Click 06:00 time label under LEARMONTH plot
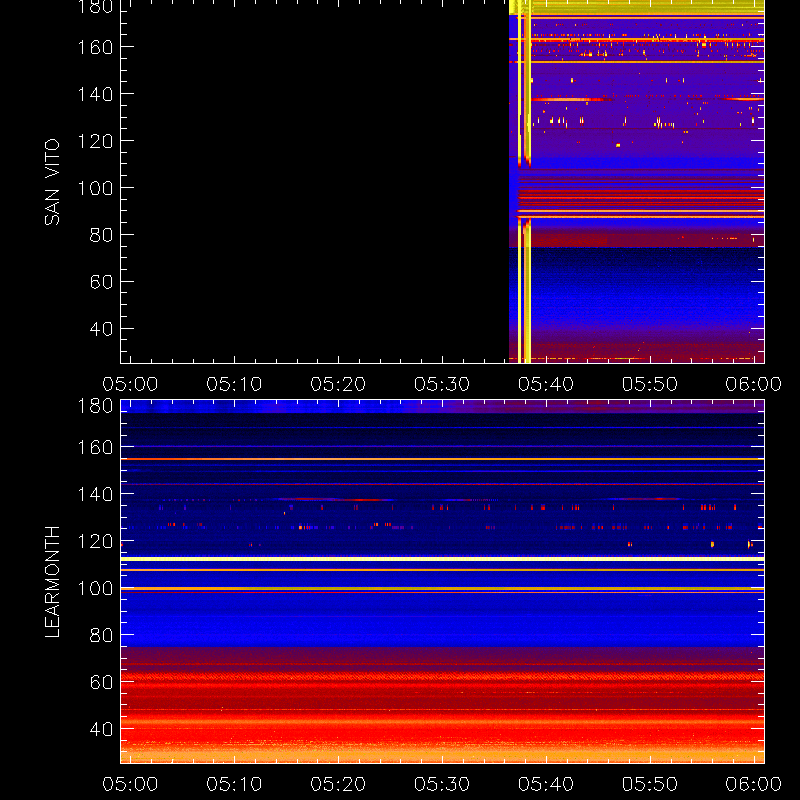 click(754, 784)
